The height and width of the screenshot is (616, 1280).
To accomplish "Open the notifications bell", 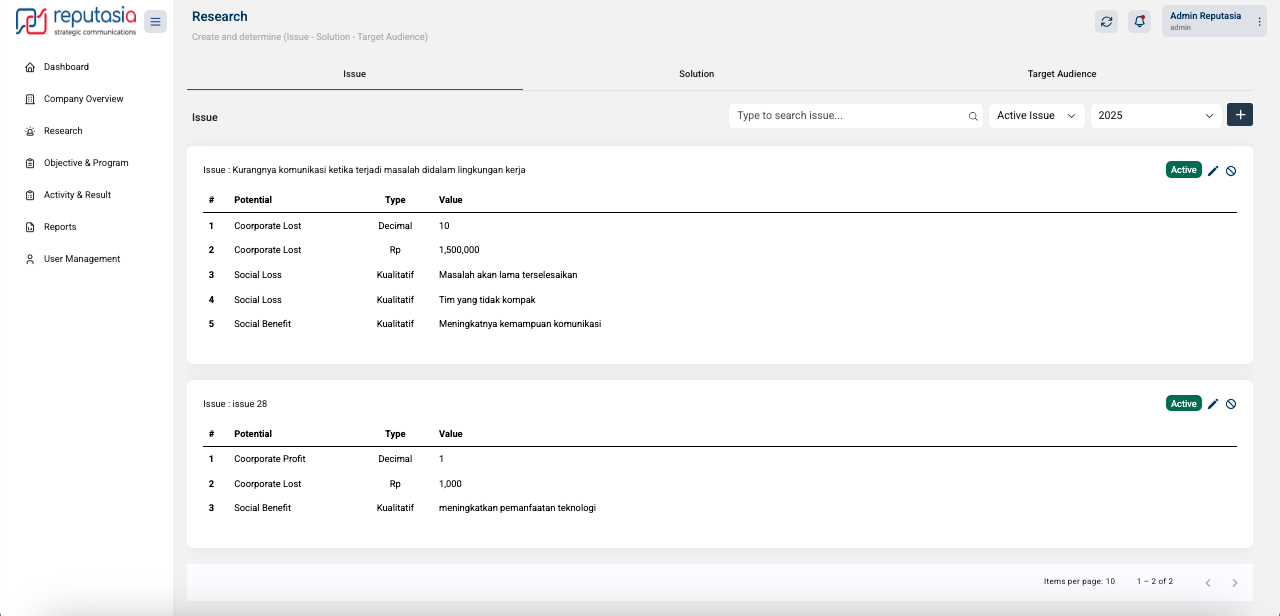I will pyautogui.click(x=1139, y=22).
